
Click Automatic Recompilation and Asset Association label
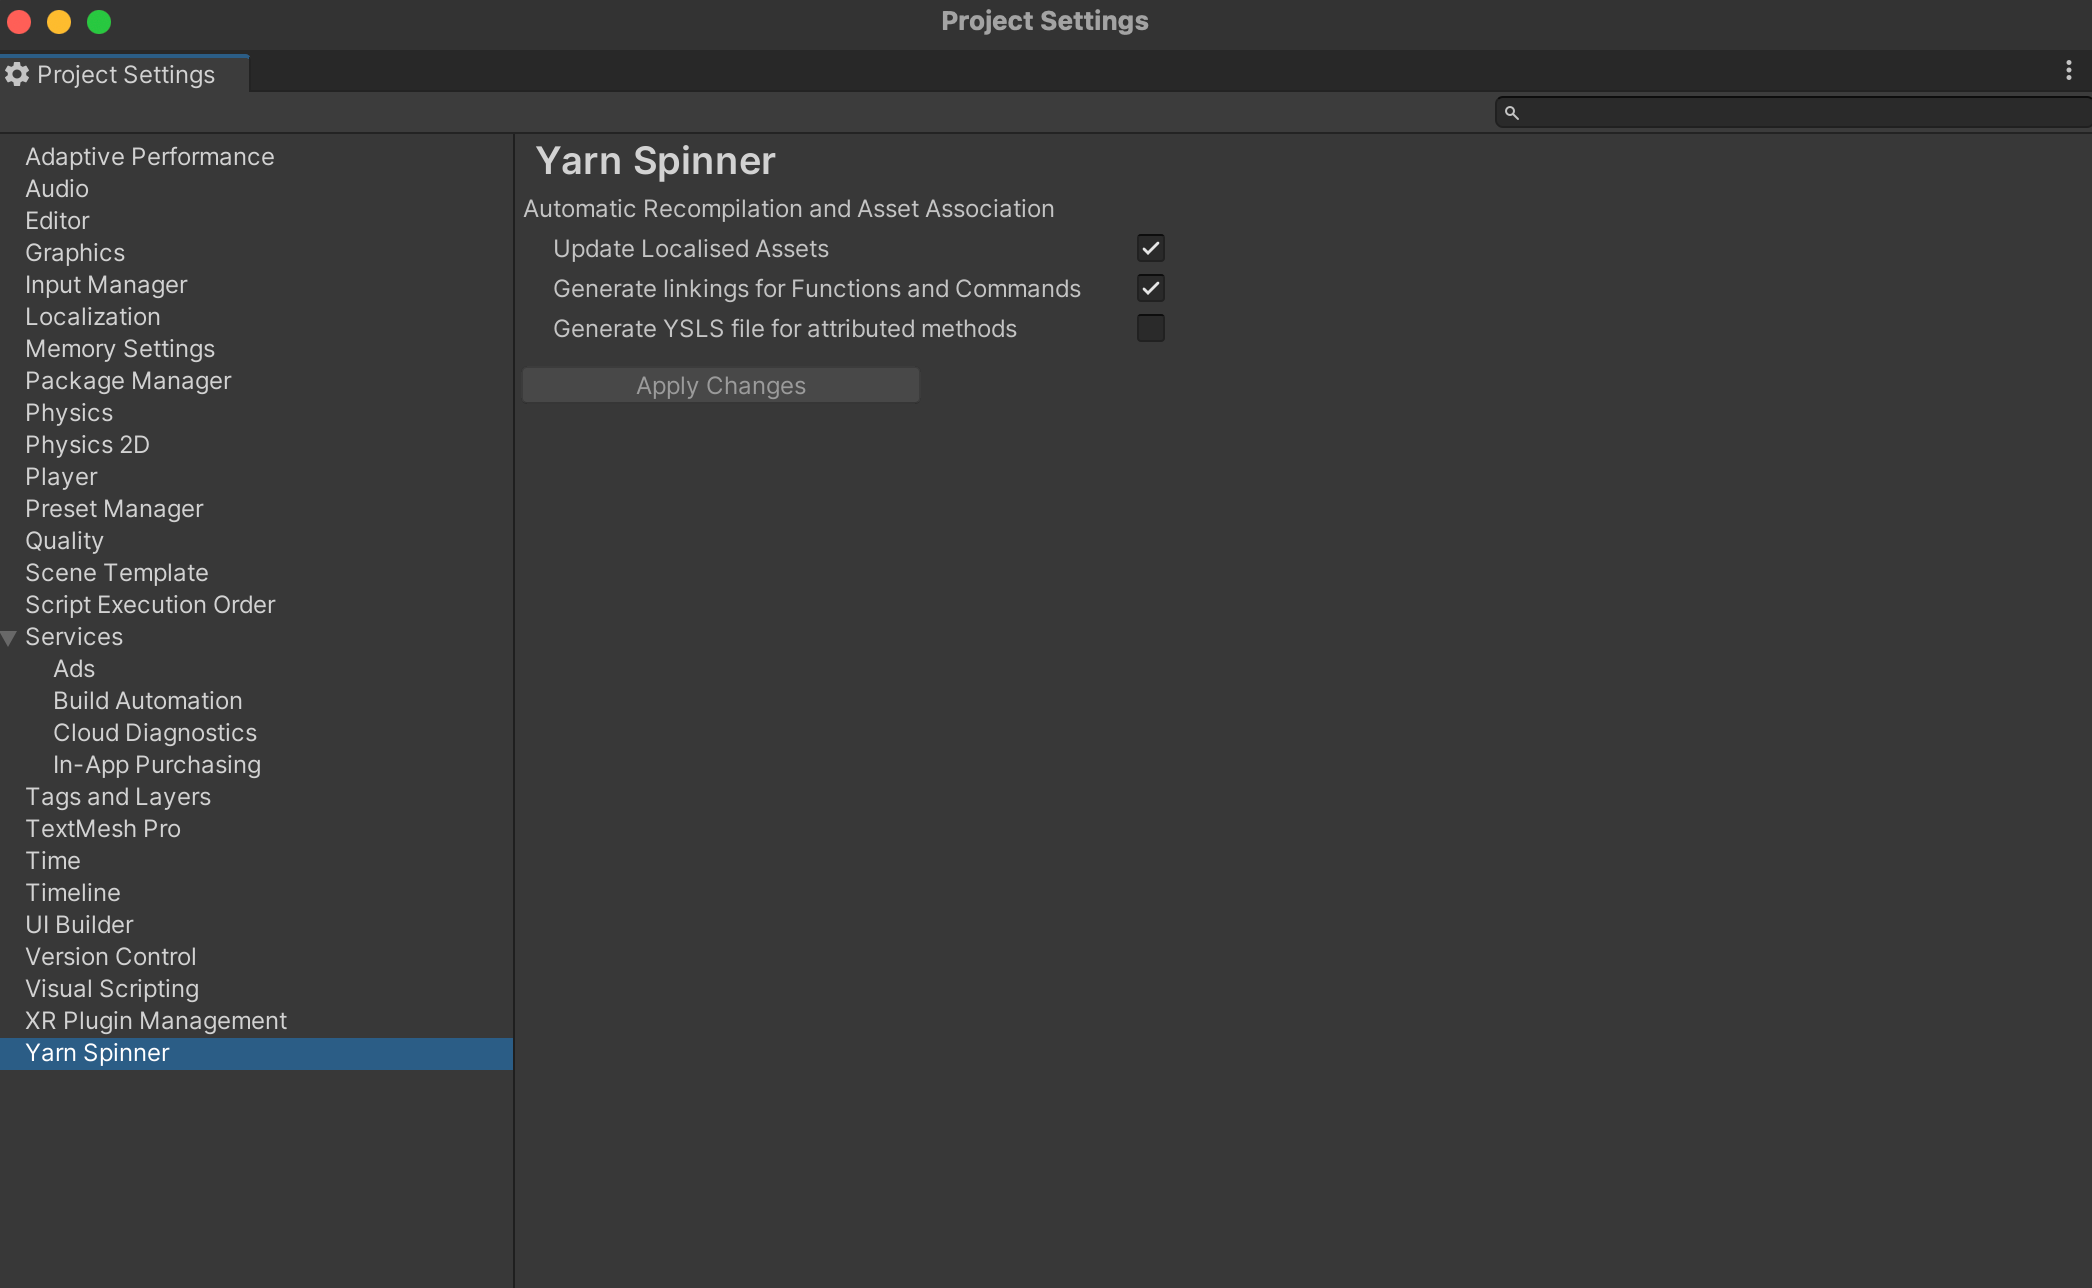[x=789, y=208]
